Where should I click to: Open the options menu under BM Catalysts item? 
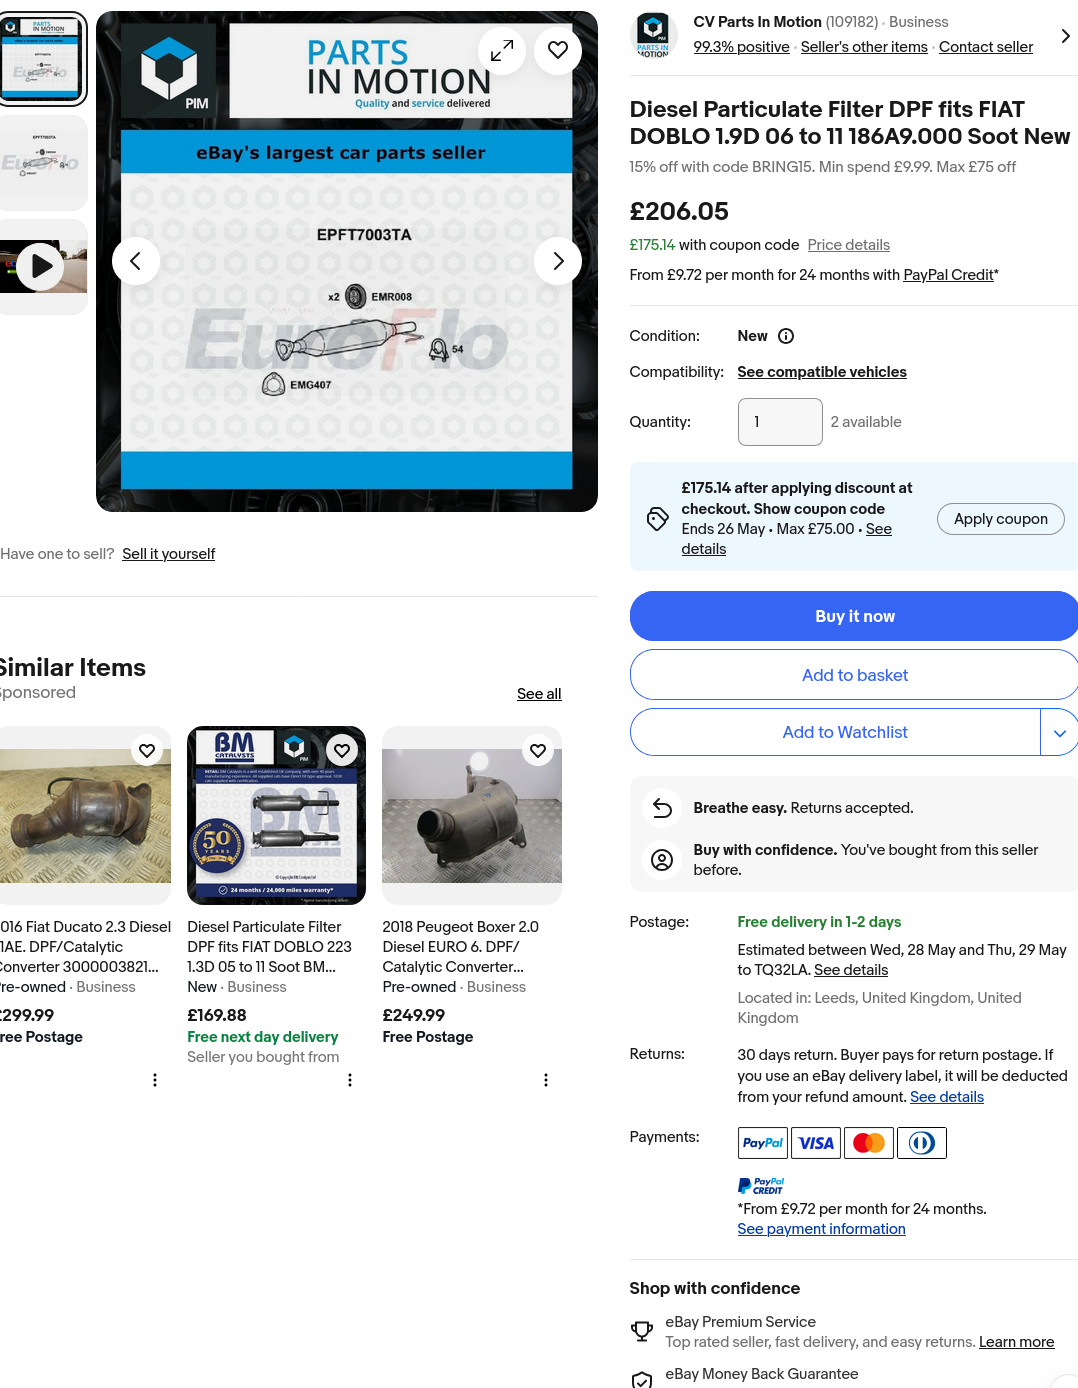pos(350,1080)
